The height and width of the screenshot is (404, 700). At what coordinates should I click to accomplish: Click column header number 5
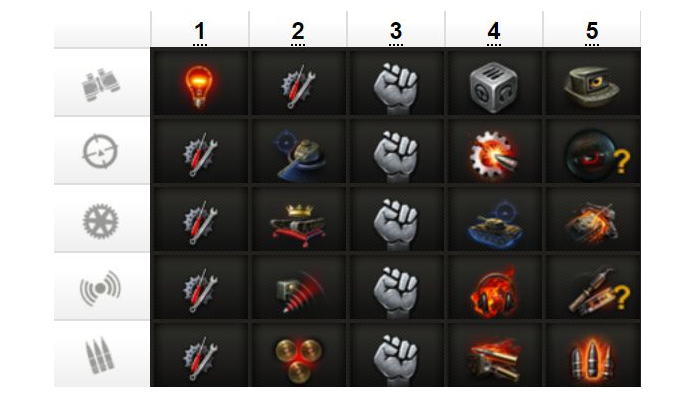592,31
